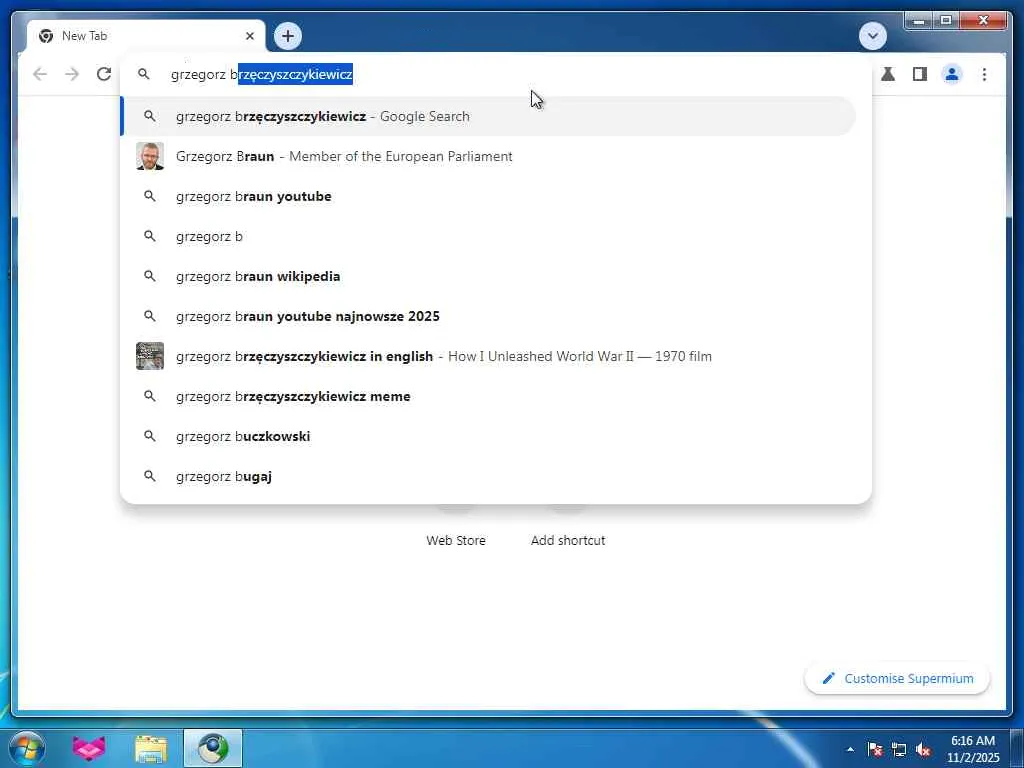Close the New Tab tab
The width and height of the screenshot is (1024, 768).
249,36
